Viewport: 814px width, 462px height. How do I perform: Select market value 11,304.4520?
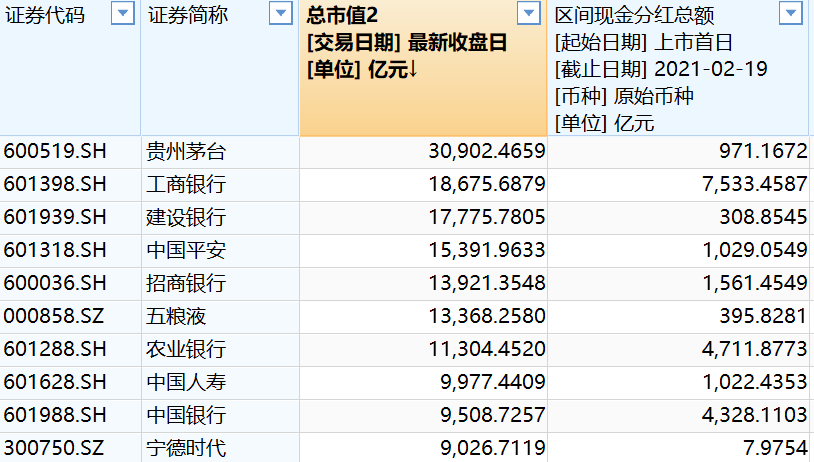424,349
